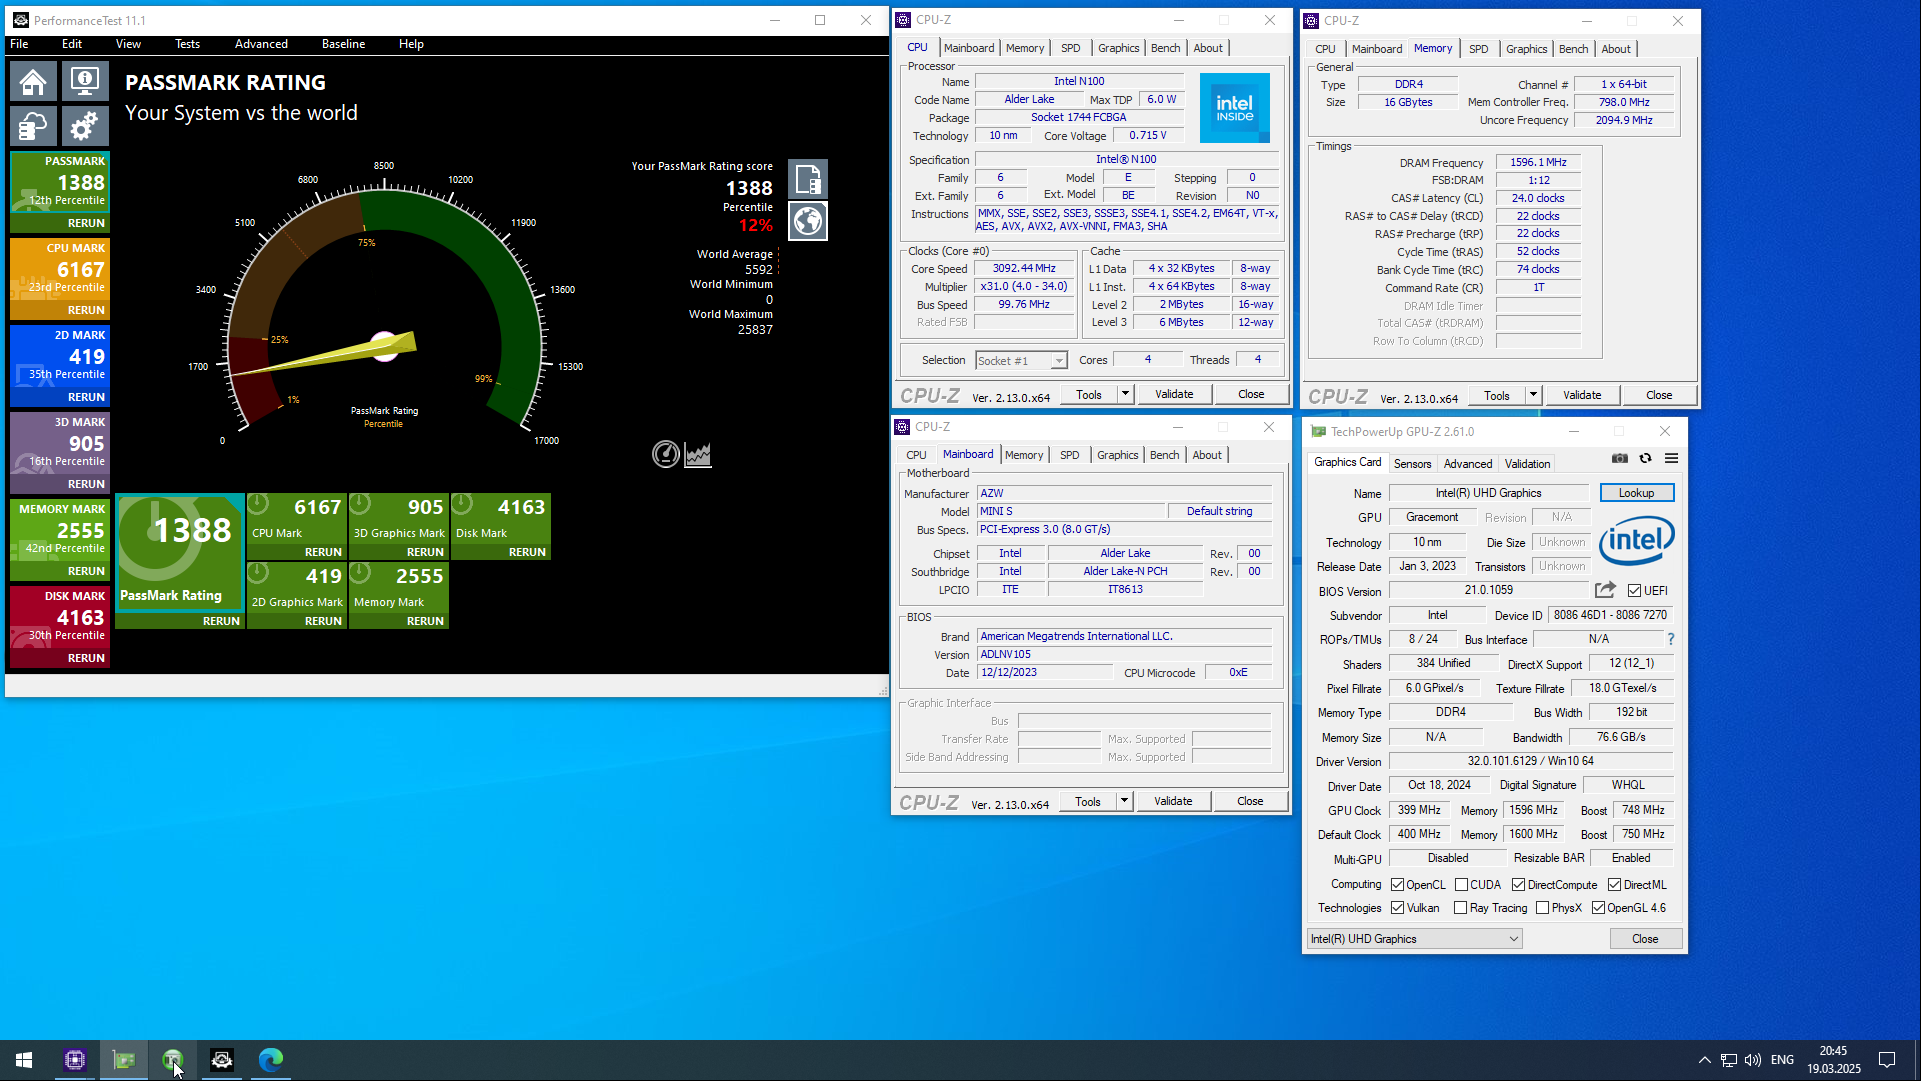The width and height of the screenshot is (1921, 1081).
Task: Toggle the DirectCompute checkbox
Action: [1519, 885]
